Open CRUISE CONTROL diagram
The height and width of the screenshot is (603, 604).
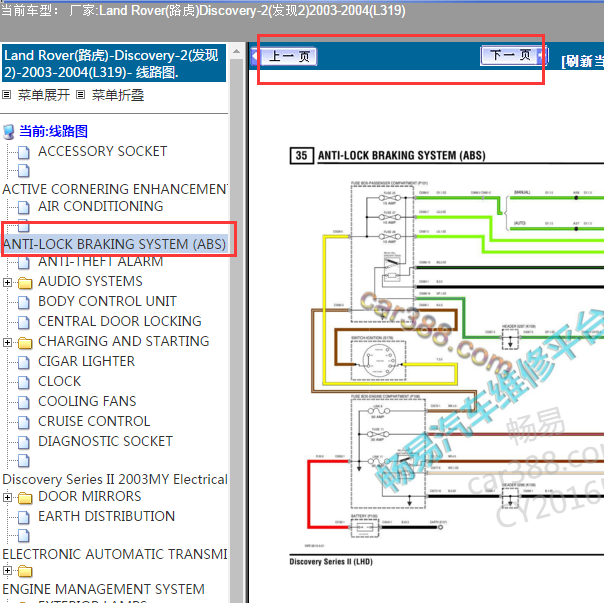[94, 421]
